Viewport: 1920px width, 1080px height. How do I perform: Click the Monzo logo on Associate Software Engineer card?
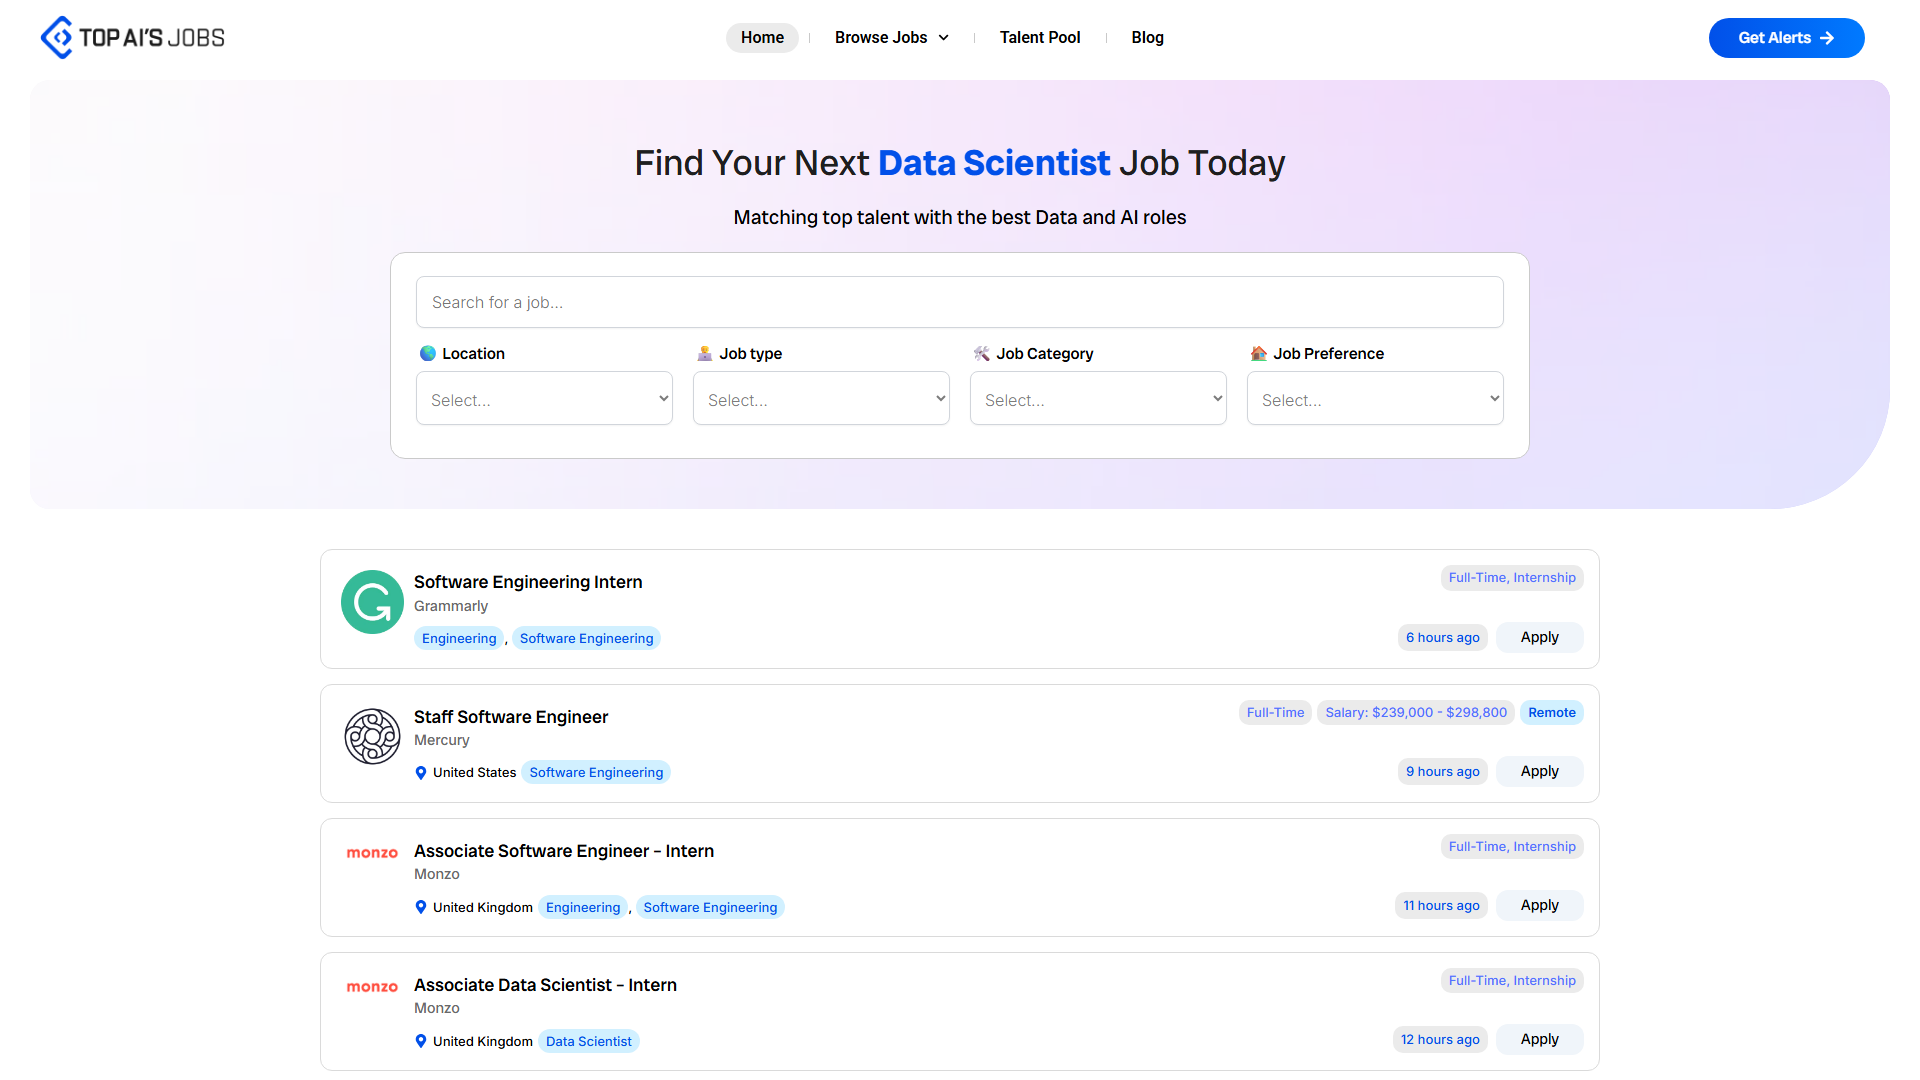click(371, 852)
